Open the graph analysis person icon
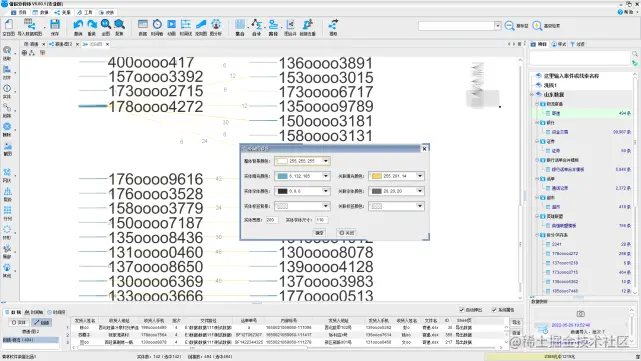Image resolution: width=641 pixels, height=361 pixels. click(x=216, y=25)
